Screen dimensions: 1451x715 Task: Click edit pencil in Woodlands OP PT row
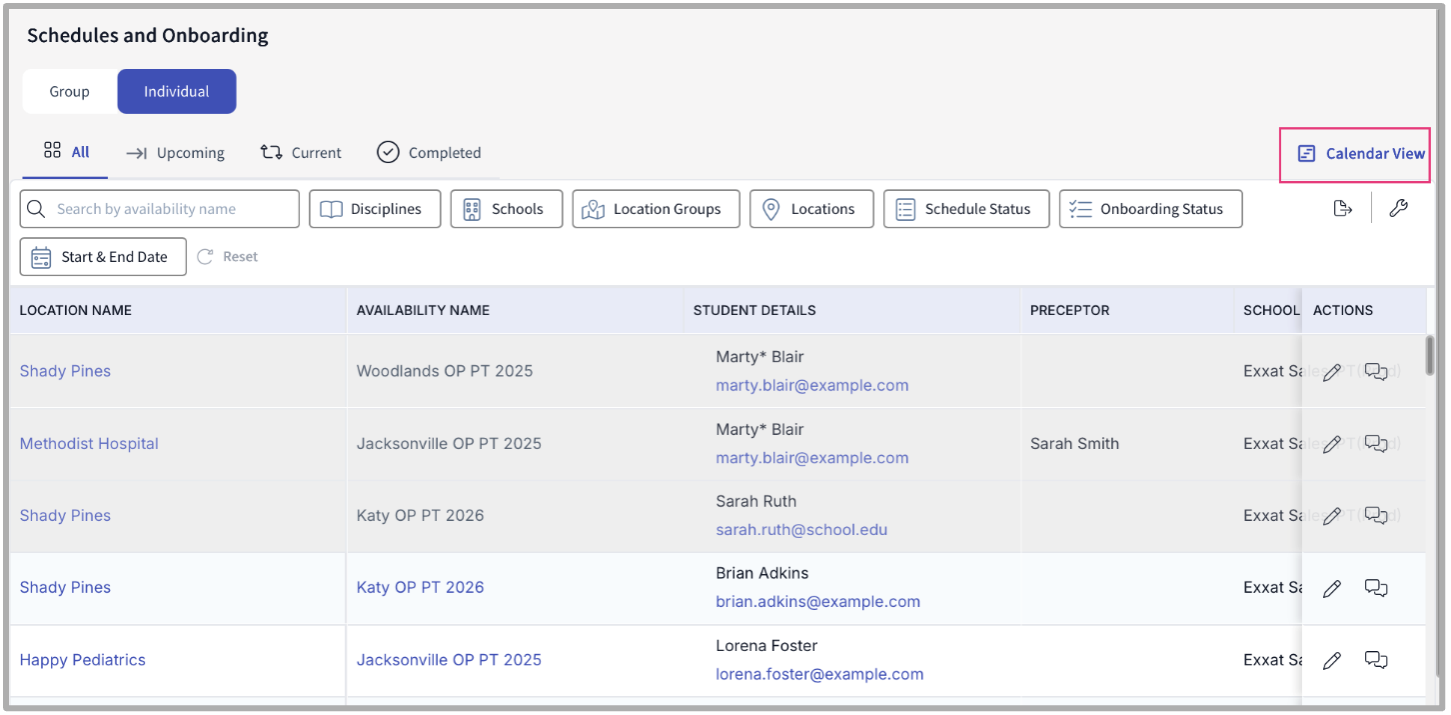click(x=1331, y=373)
